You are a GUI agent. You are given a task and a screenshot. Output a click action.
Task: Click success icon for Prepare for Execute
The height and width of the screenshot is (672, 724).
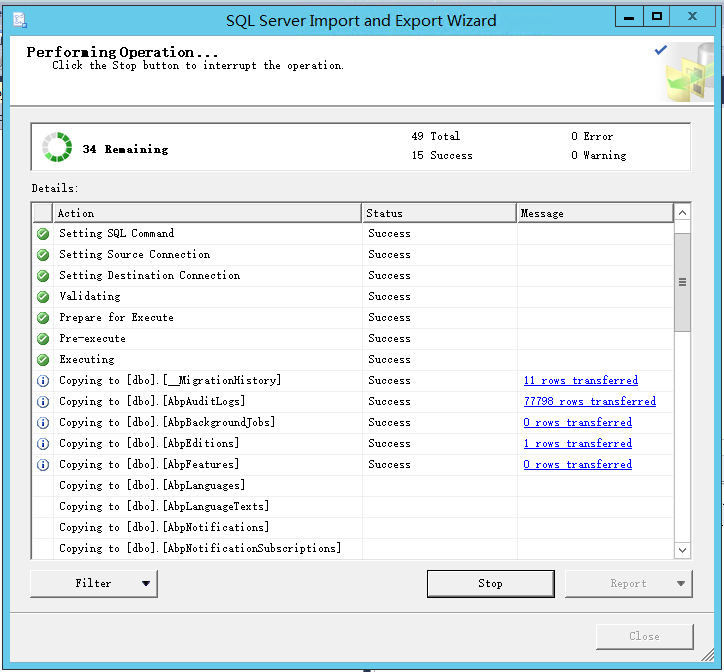(43, 318)
